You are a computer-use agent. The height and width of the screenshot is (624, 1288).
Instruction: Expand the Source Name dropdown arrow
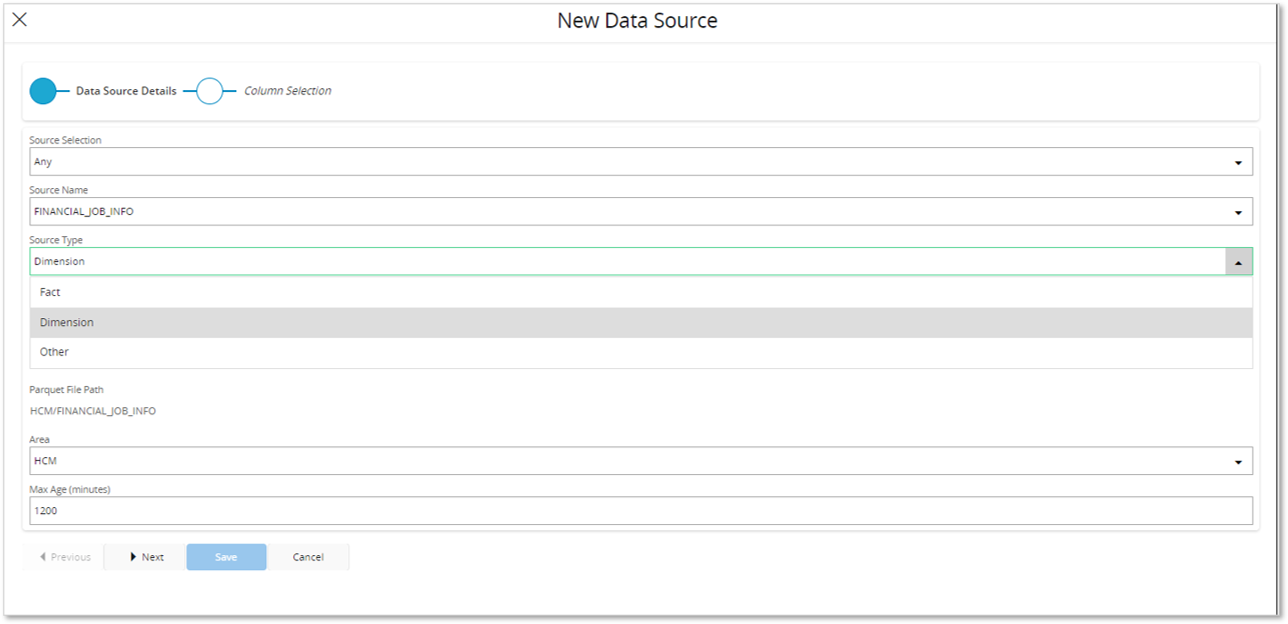pos(1238,212)
